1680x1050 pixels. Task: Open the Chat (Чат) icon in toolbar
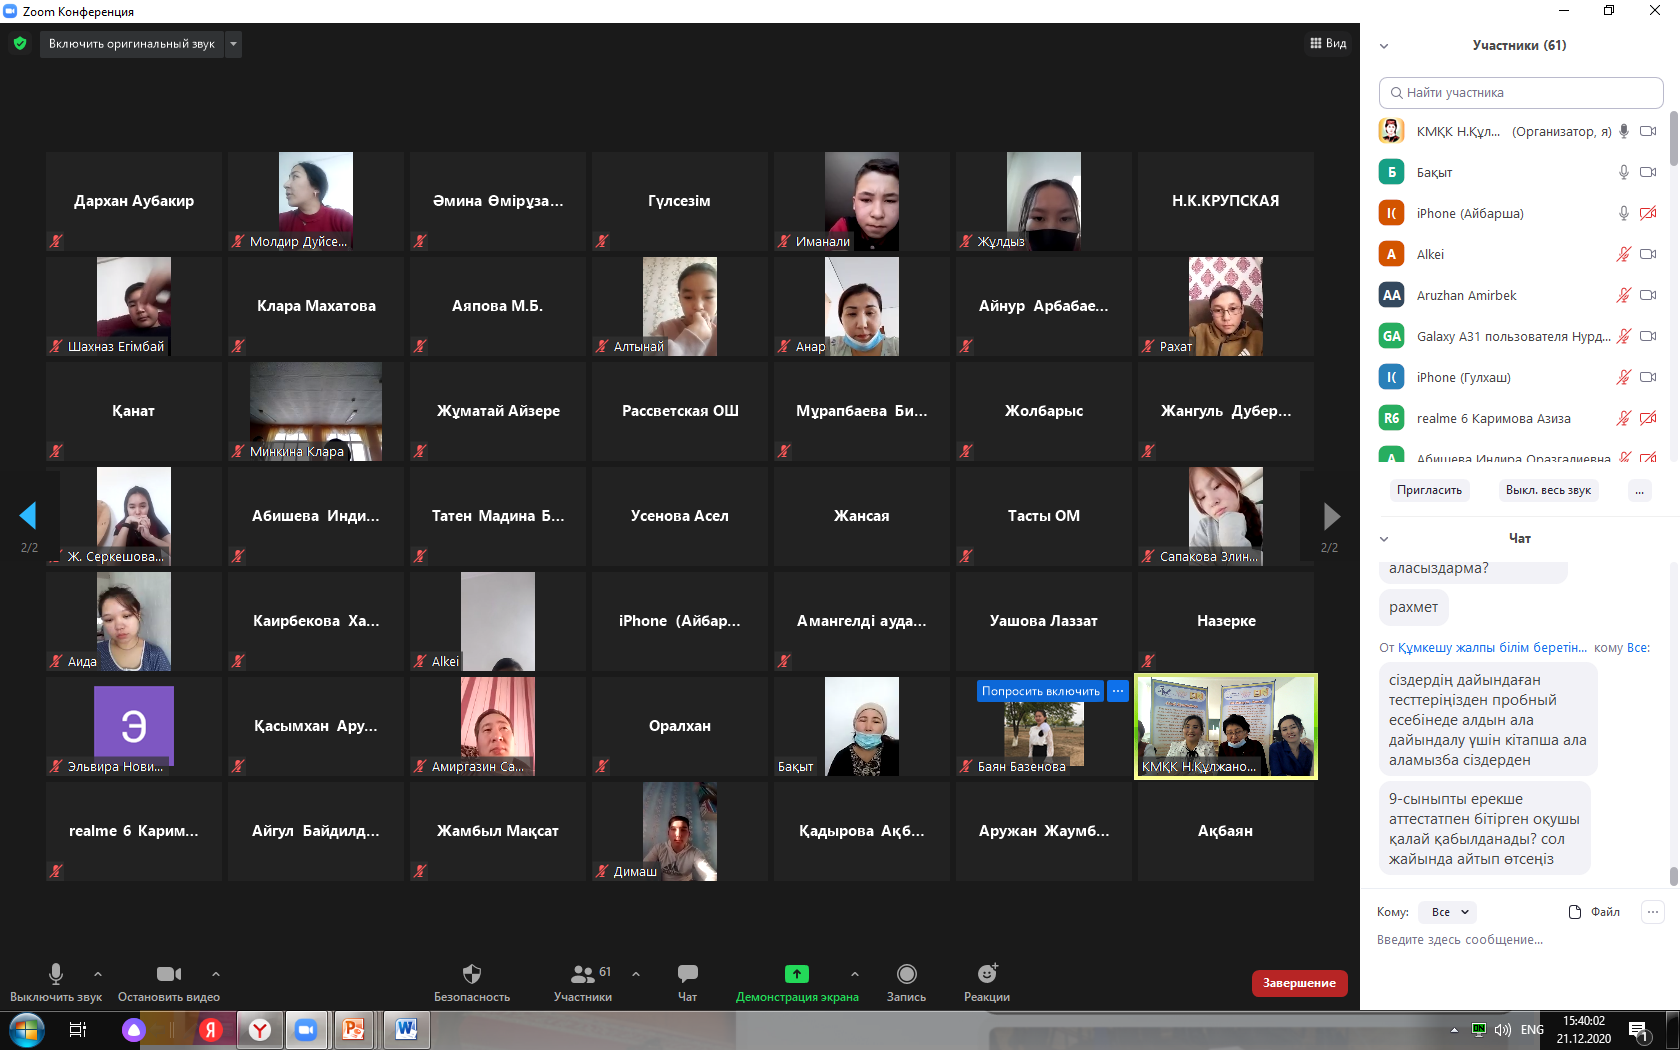coord(687,974)
